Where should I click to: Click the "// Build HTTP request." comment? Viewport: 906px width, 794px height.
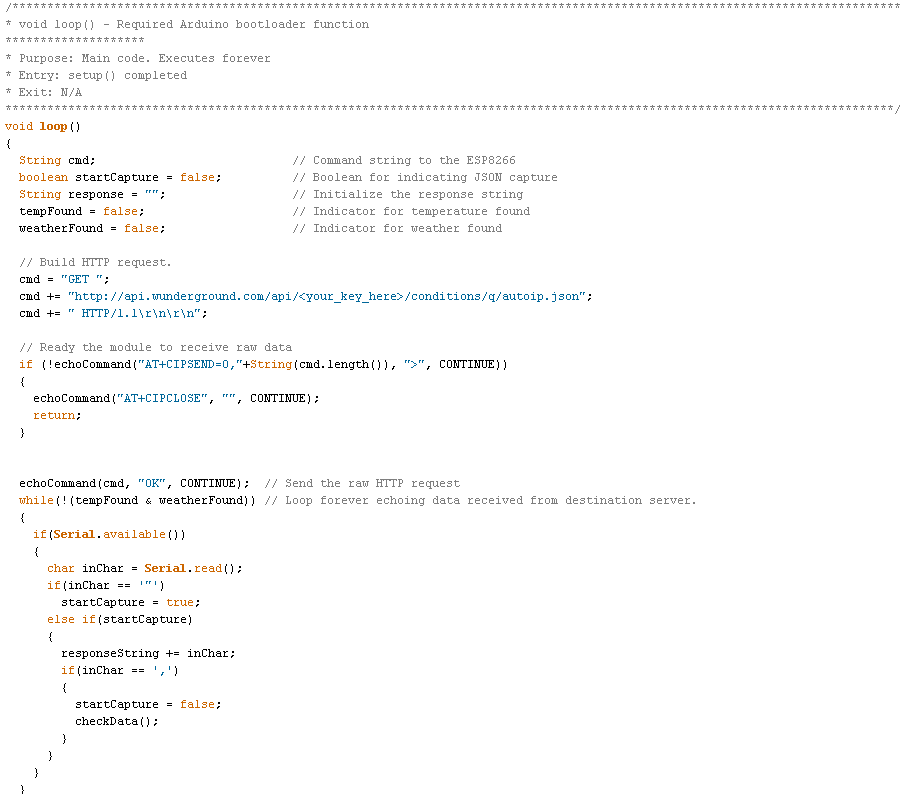(x=95, y=262)
